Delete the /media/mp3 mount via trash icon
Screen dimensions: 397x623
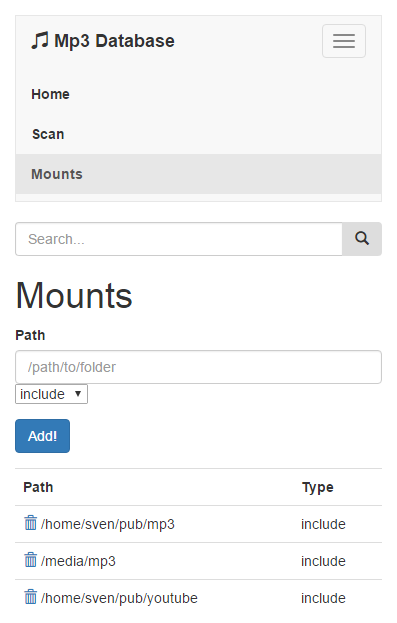pos(31,560)
